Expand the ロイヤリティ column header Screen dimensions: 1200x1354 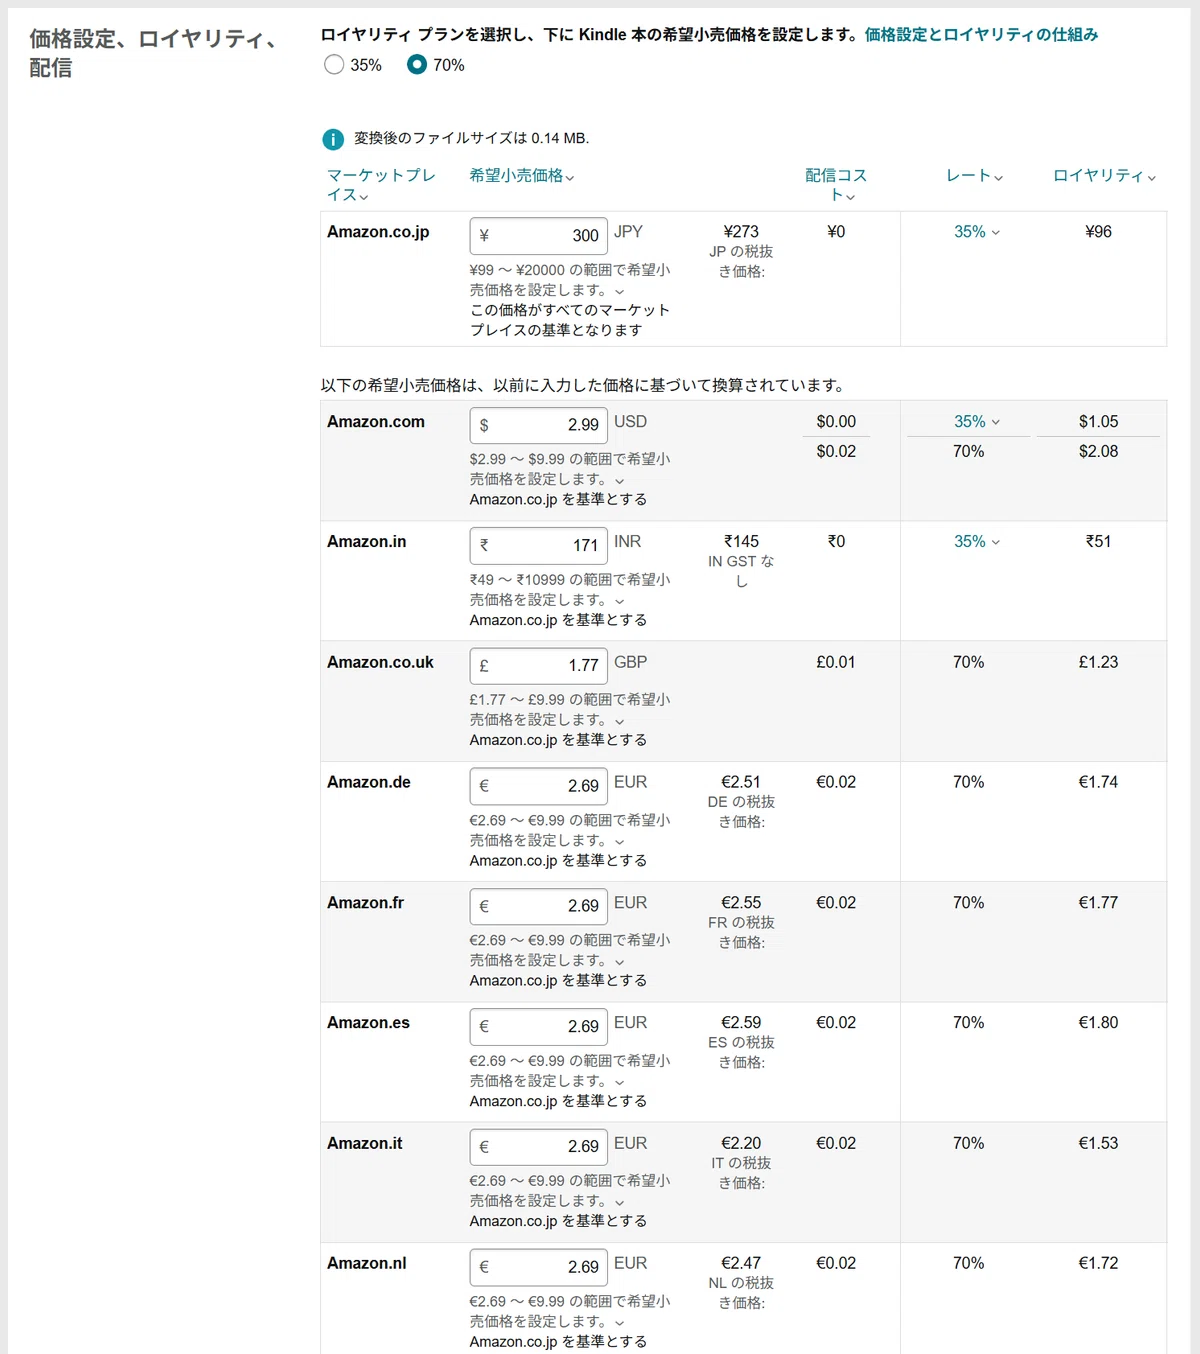(x=1104, y=176)
